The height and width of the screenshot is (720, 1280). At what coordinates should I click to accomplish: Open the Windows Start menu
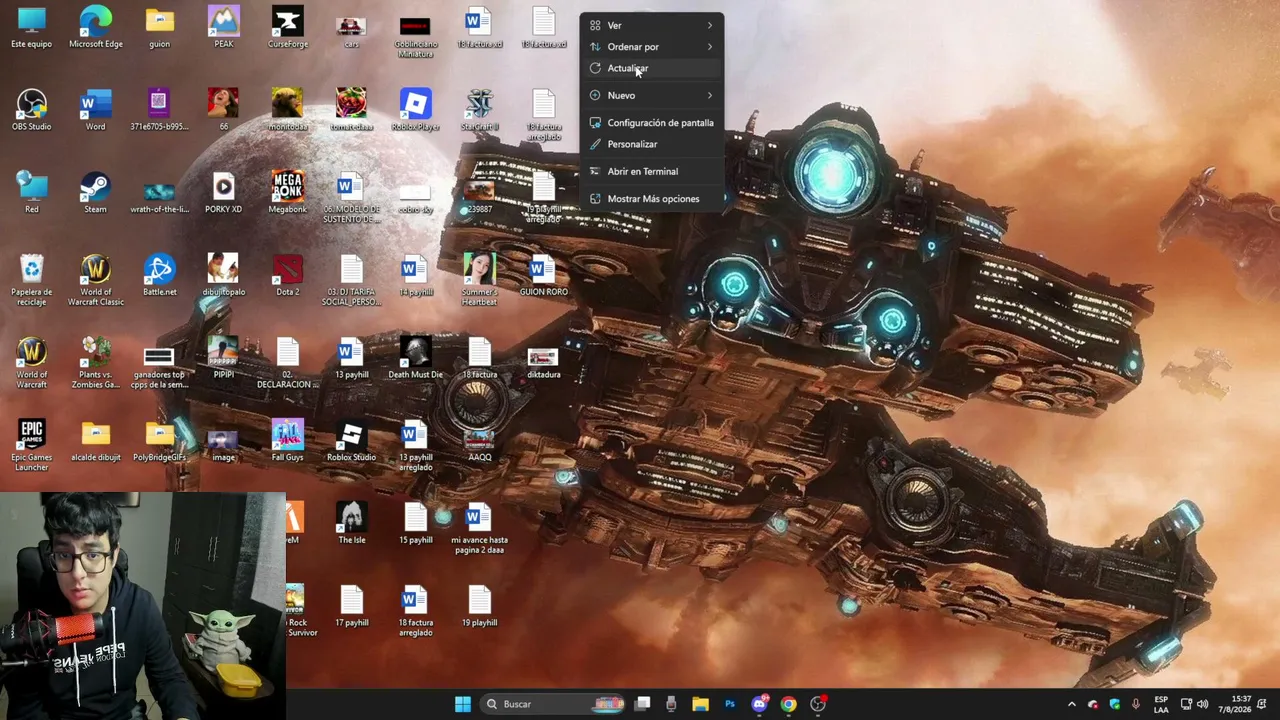[463, 704]
